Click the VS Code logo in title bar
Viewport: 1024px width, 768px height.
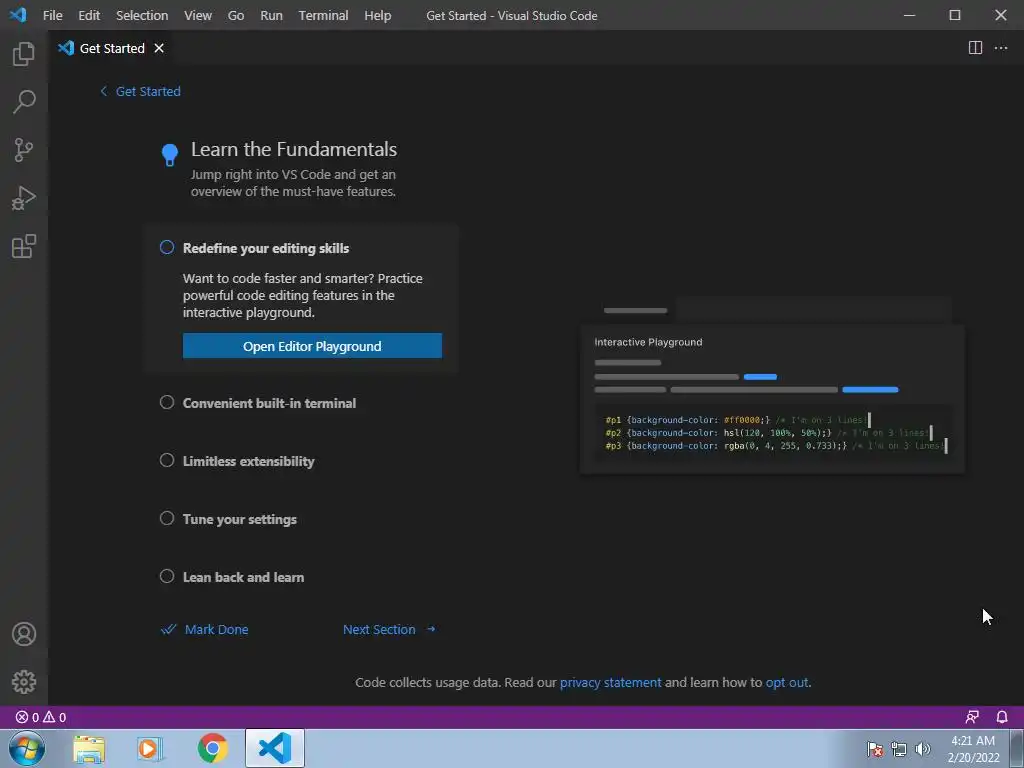point(18,15)
